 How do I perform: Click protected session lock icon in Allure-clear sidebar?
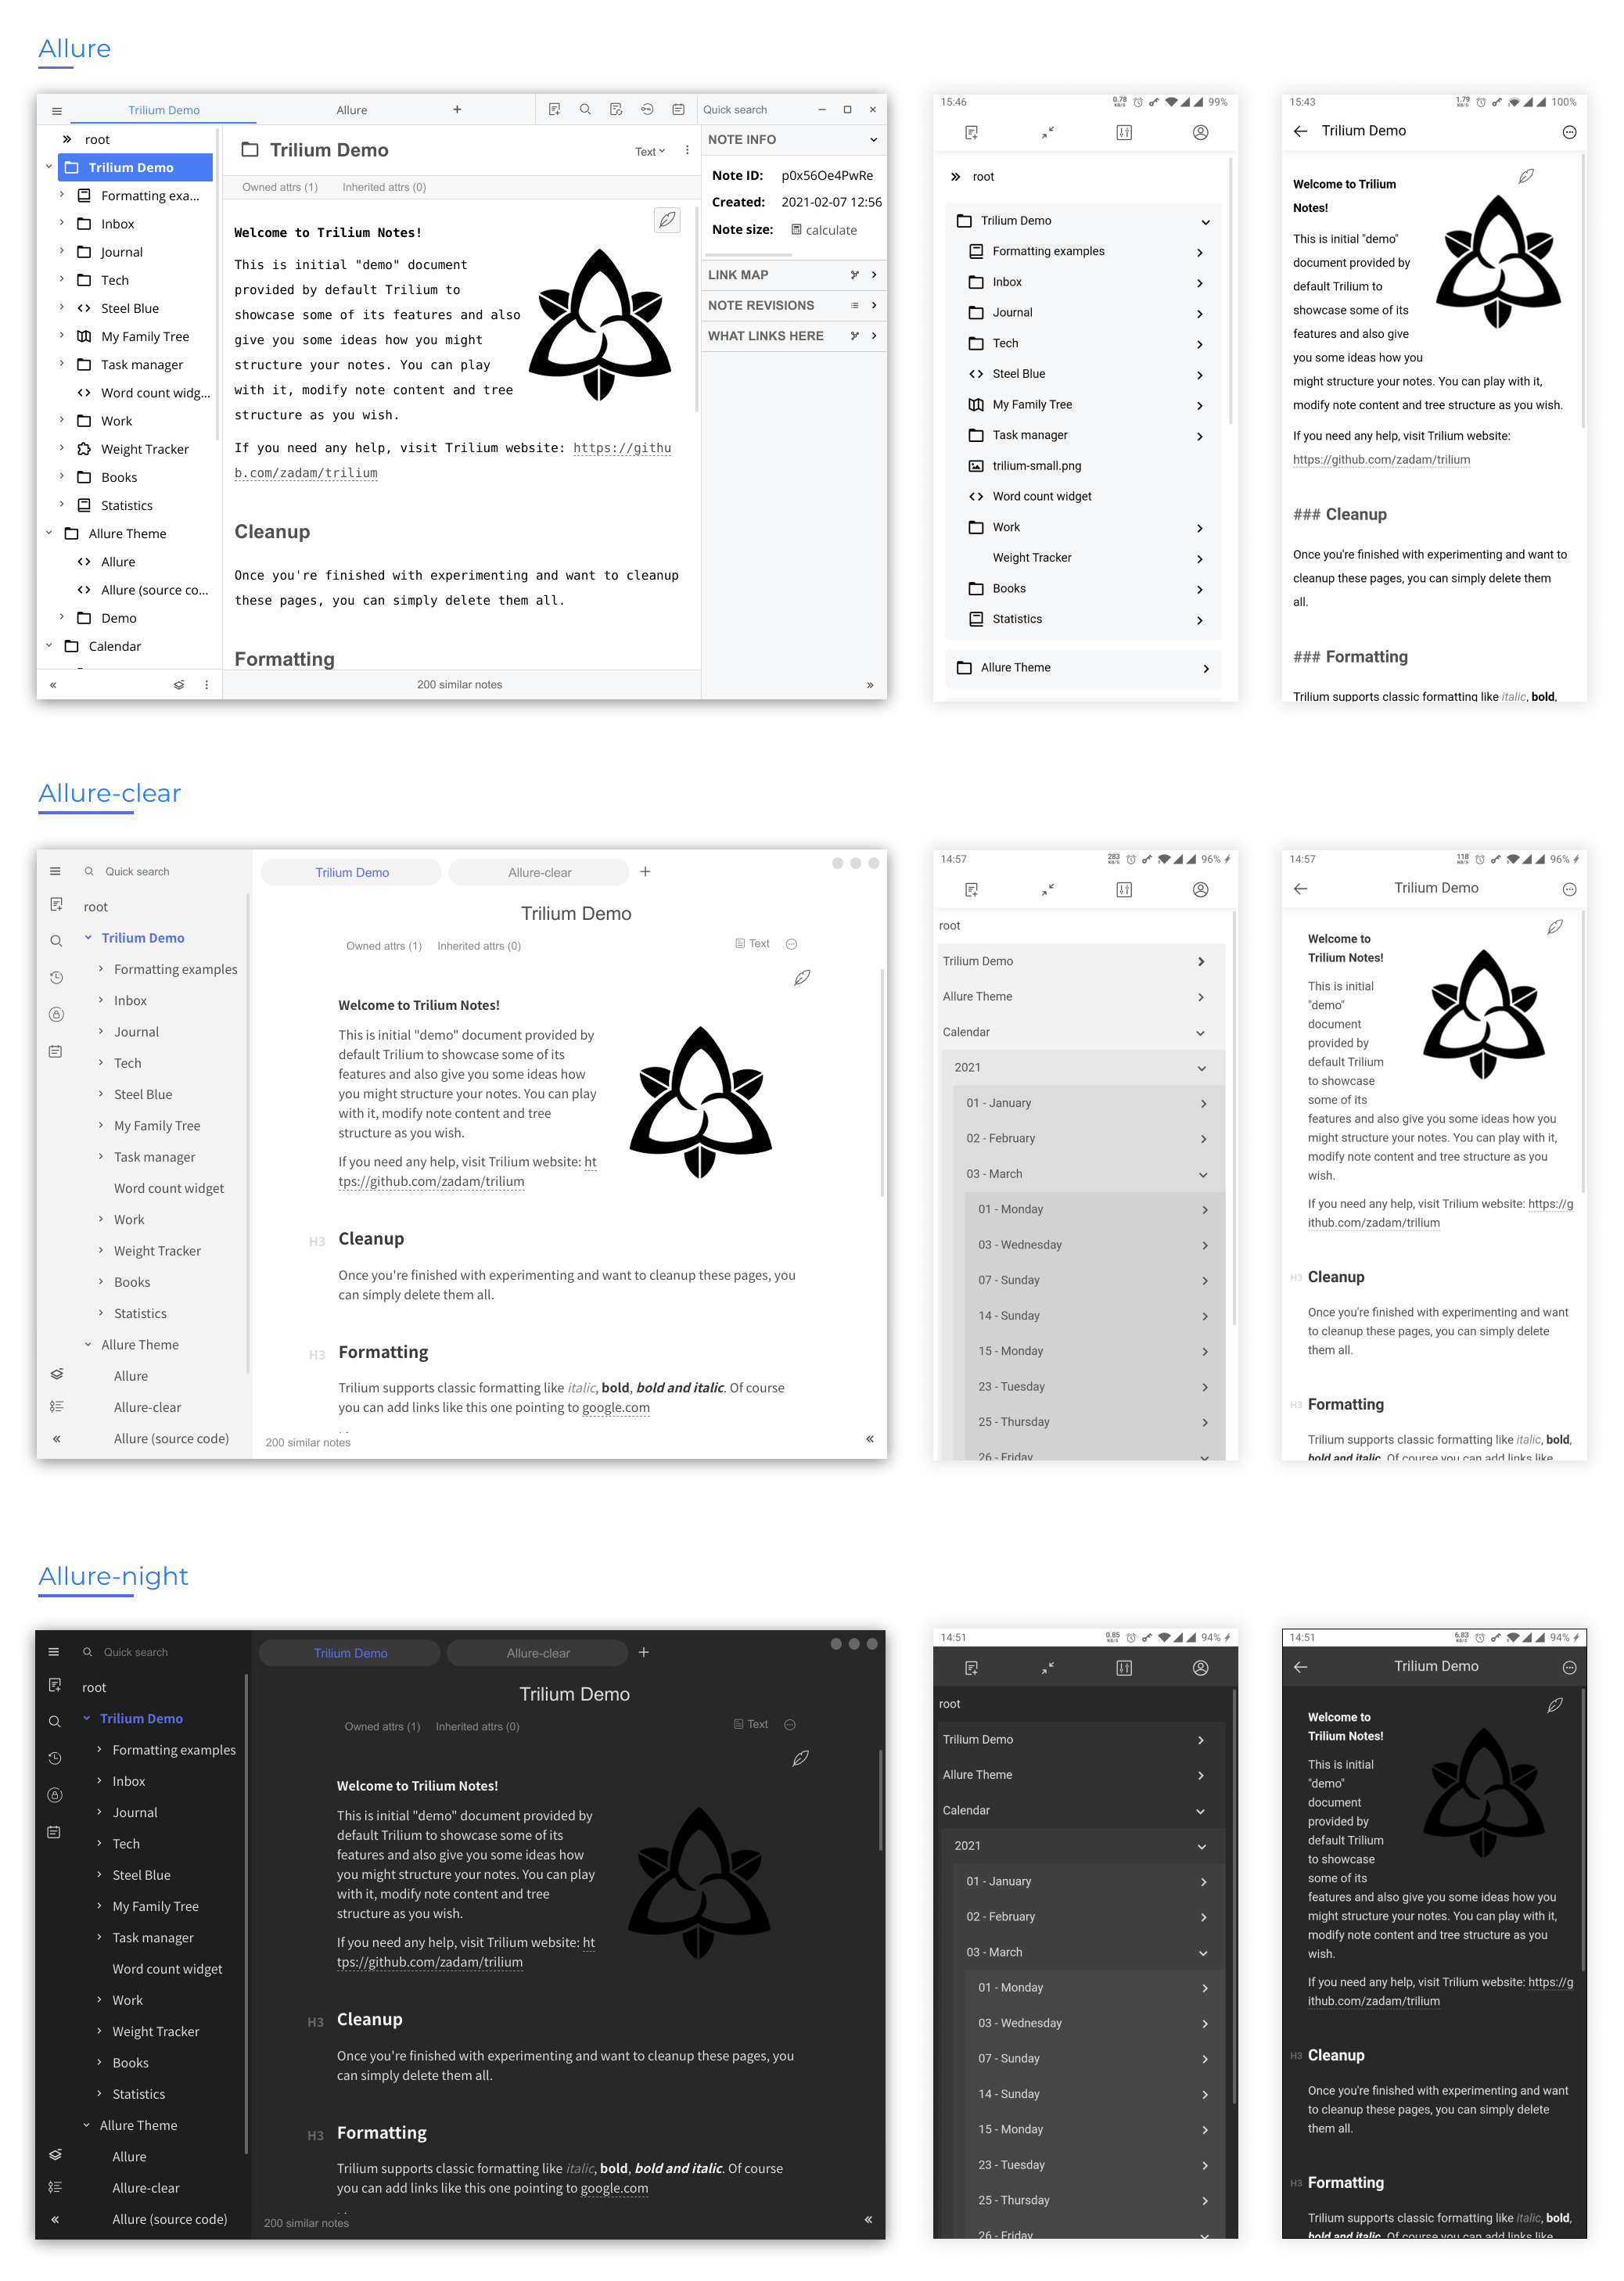pos(56,1014)
